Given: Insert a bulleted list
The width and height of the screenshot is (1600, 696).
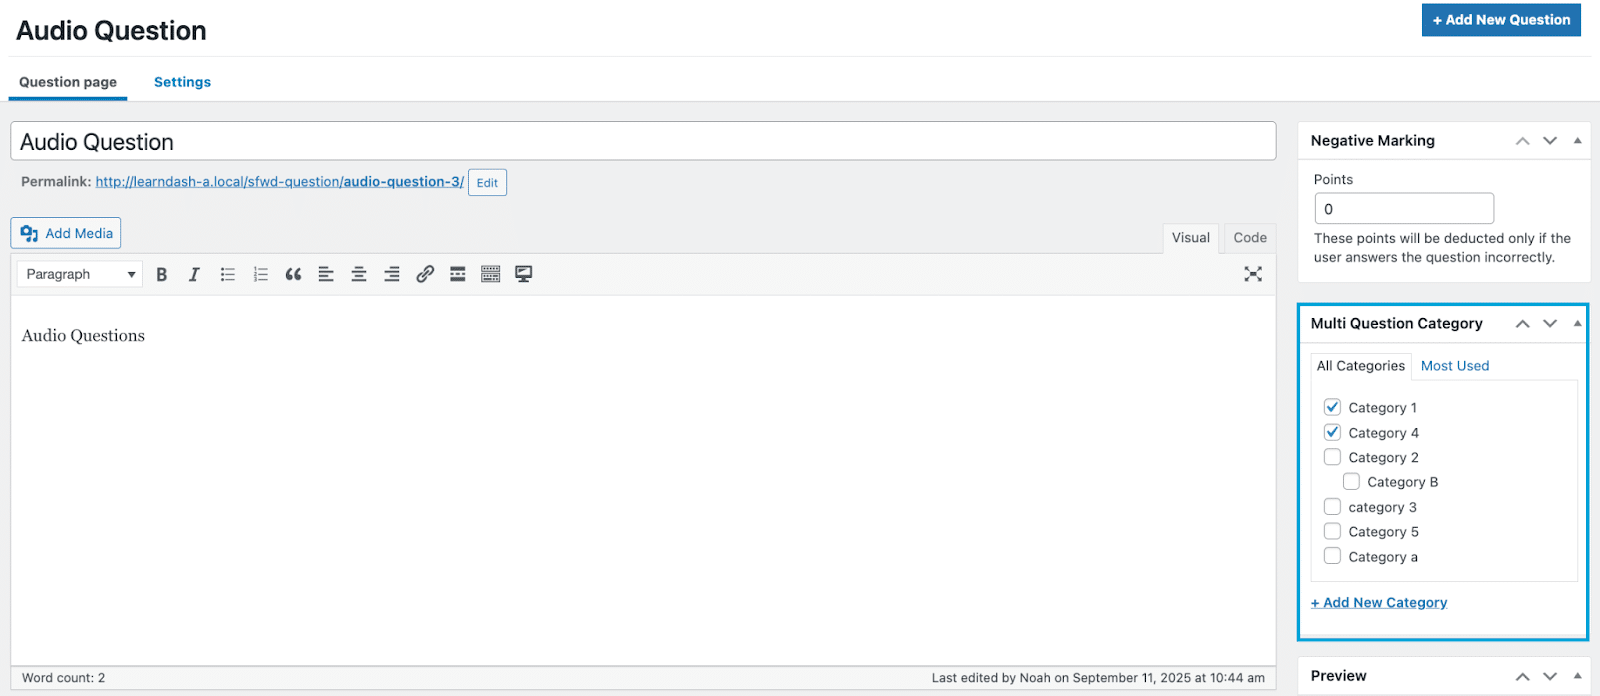Looking at the screenshot, I should tap(228, 274).
